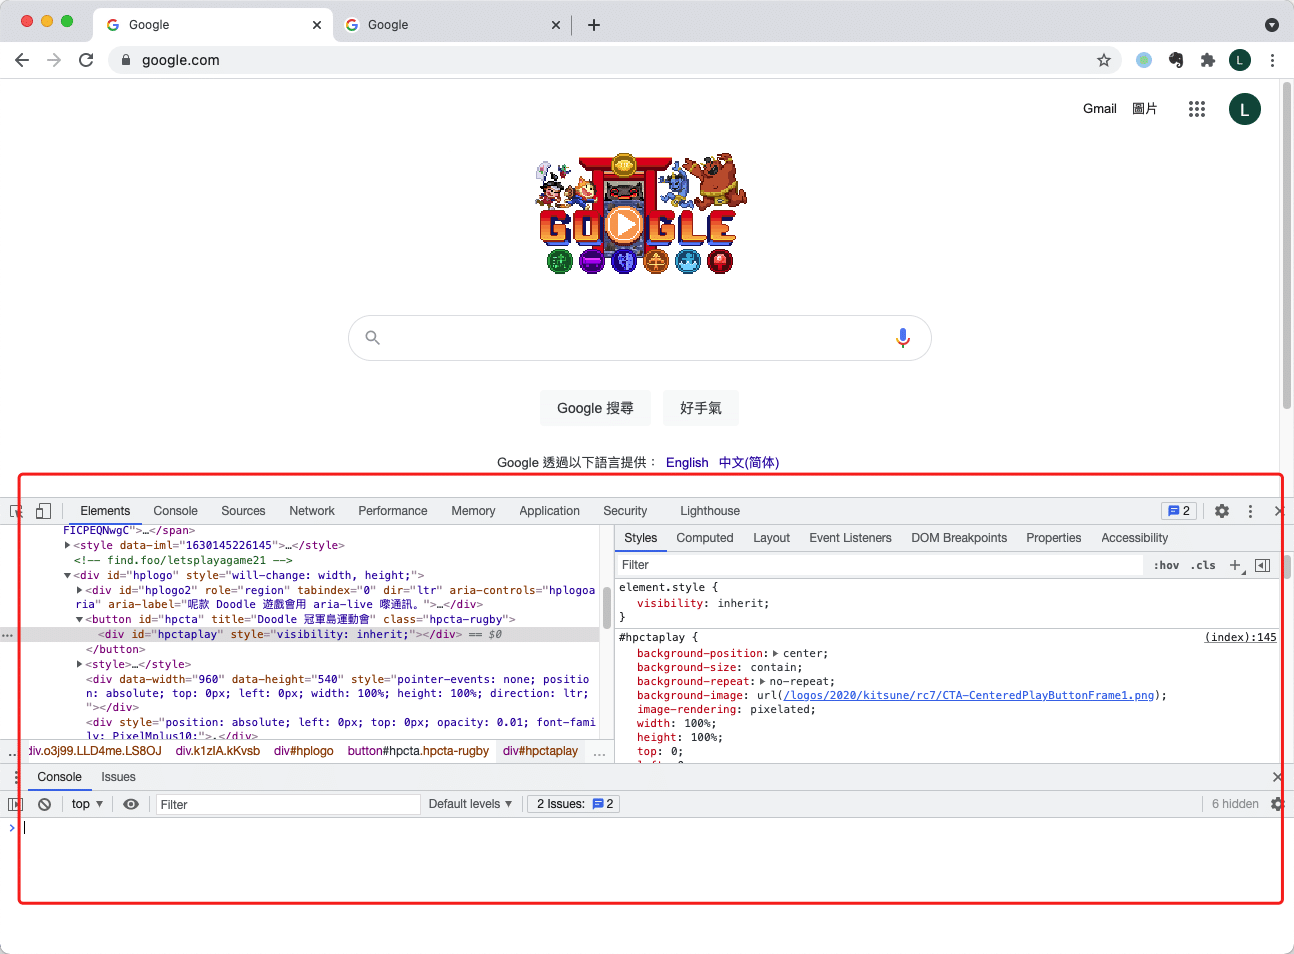Show the console sidebar panel toggle
Image resolution: width=1294 pixels, height=954 pixels.
pos(13,804)
